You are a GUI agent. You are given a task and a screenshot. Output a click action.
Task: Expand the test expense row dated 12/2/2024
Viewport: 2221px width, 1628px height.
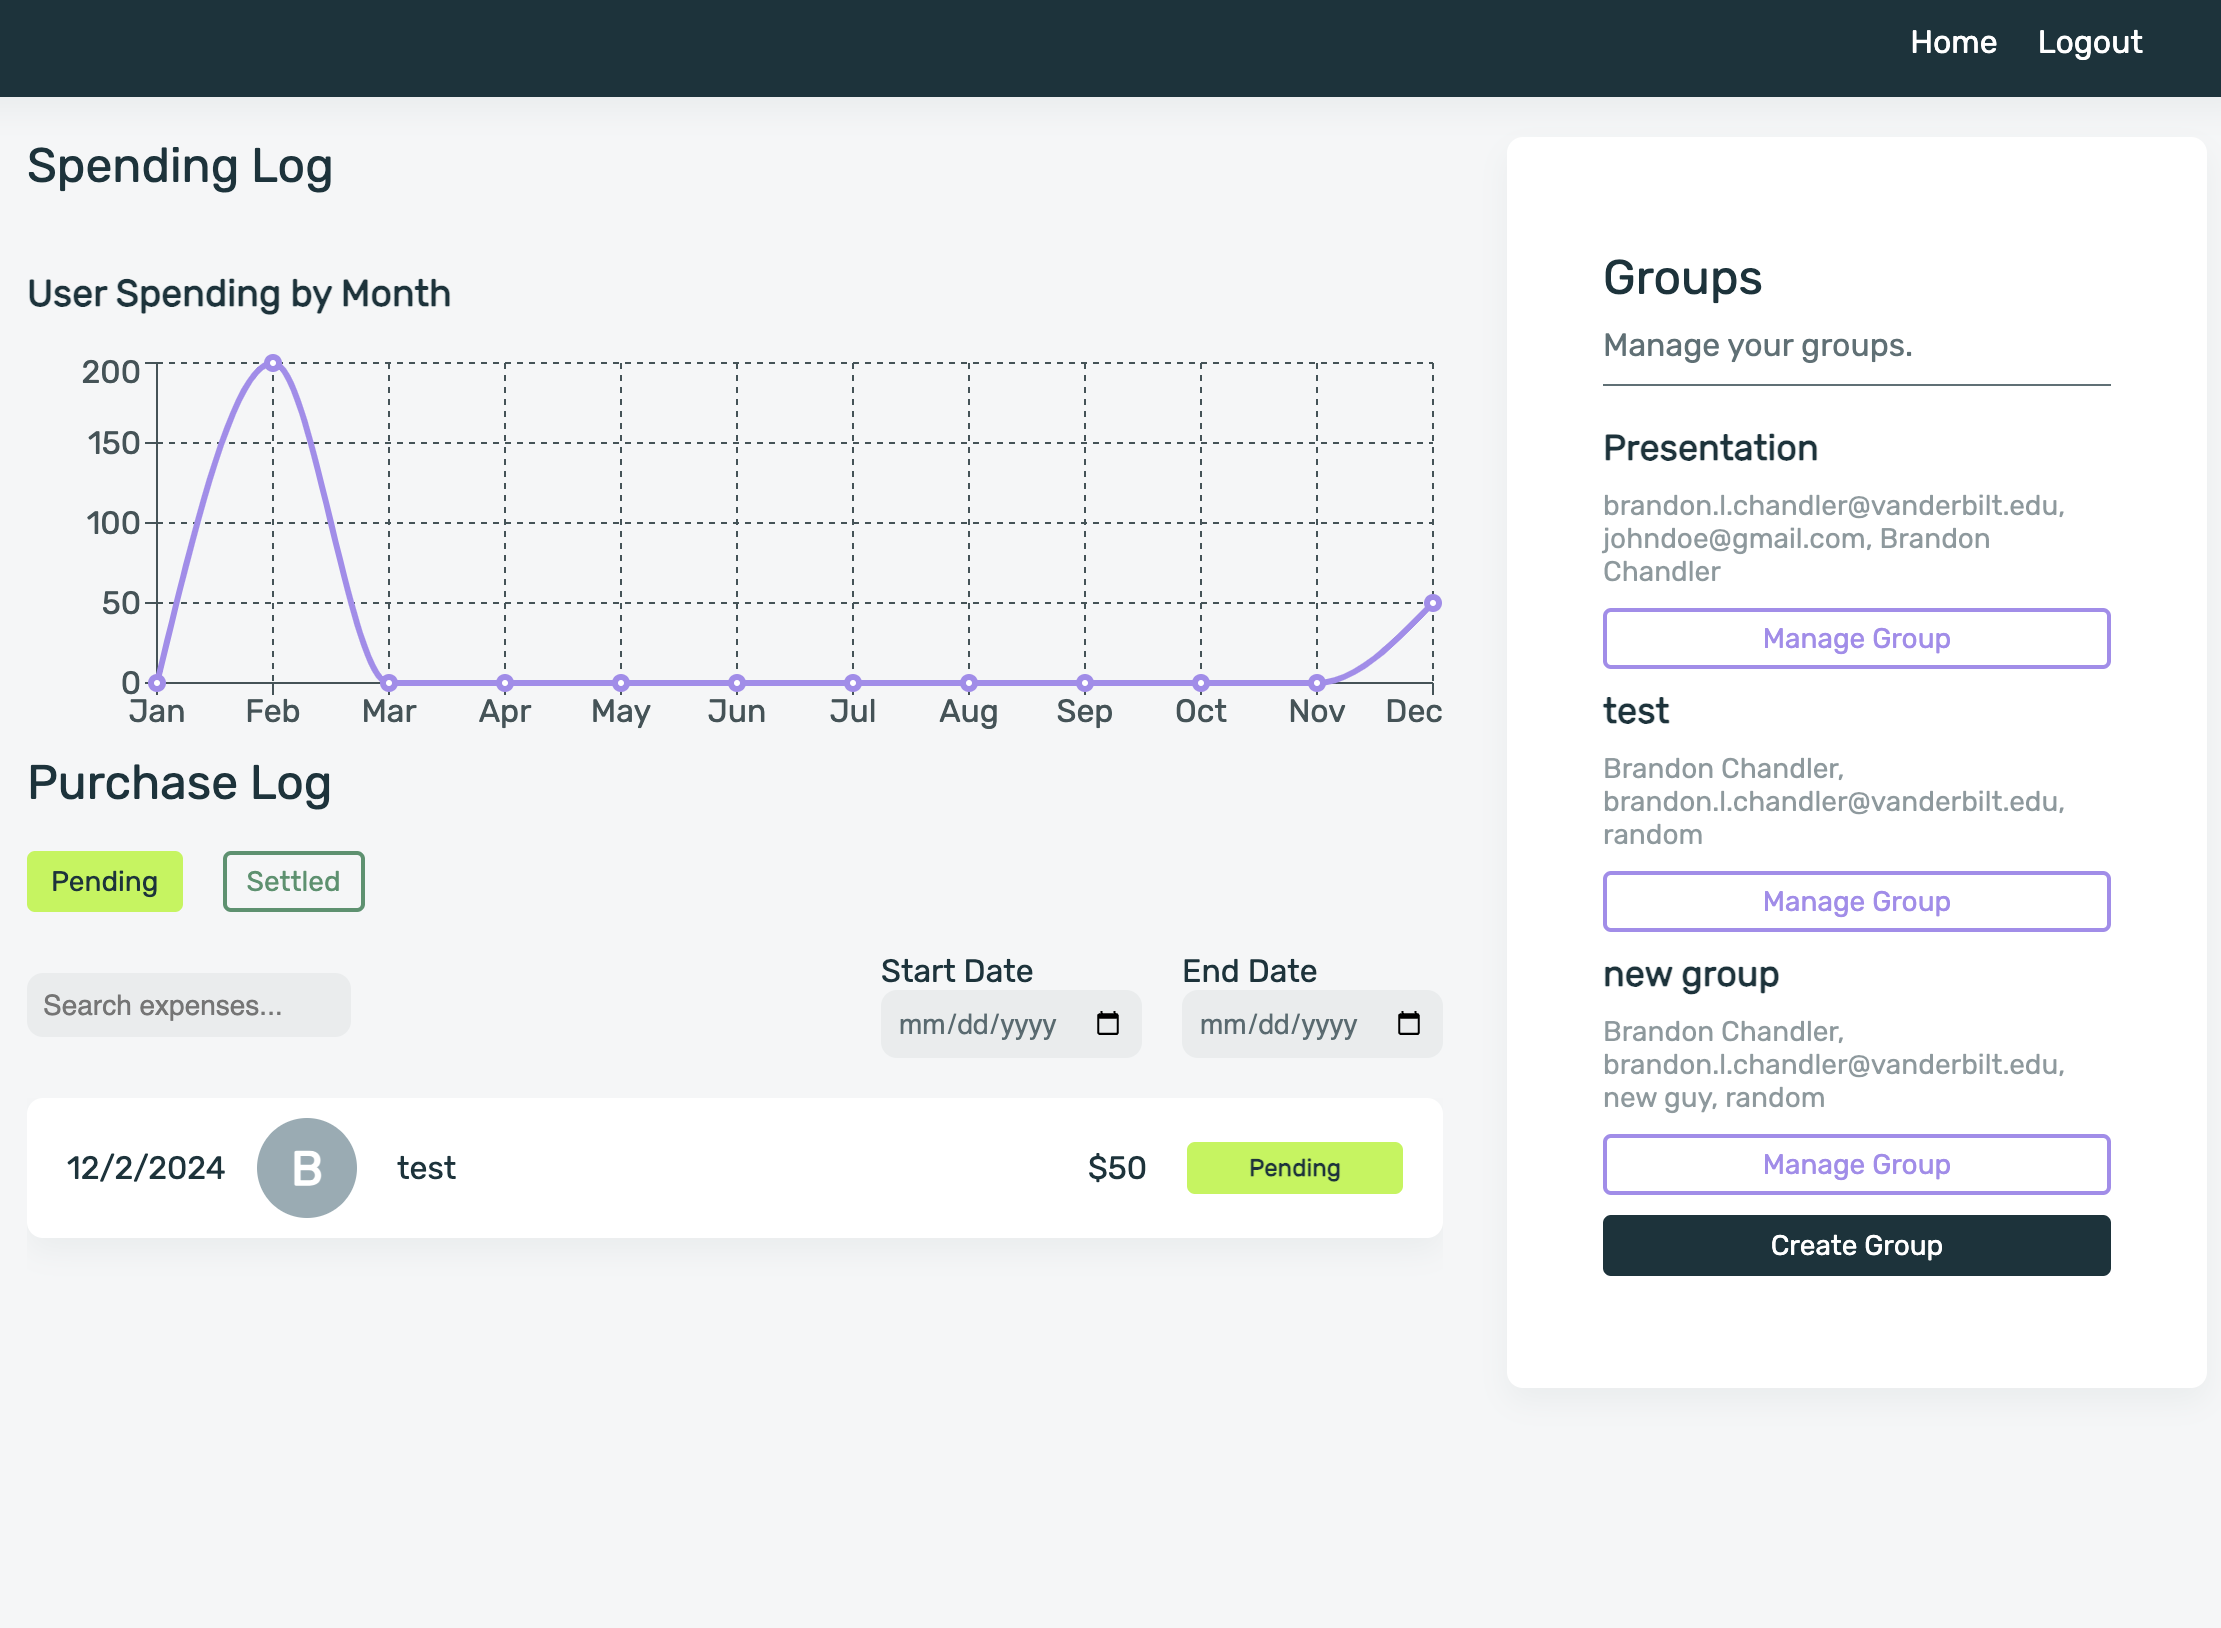click(x=734, y=1167)
